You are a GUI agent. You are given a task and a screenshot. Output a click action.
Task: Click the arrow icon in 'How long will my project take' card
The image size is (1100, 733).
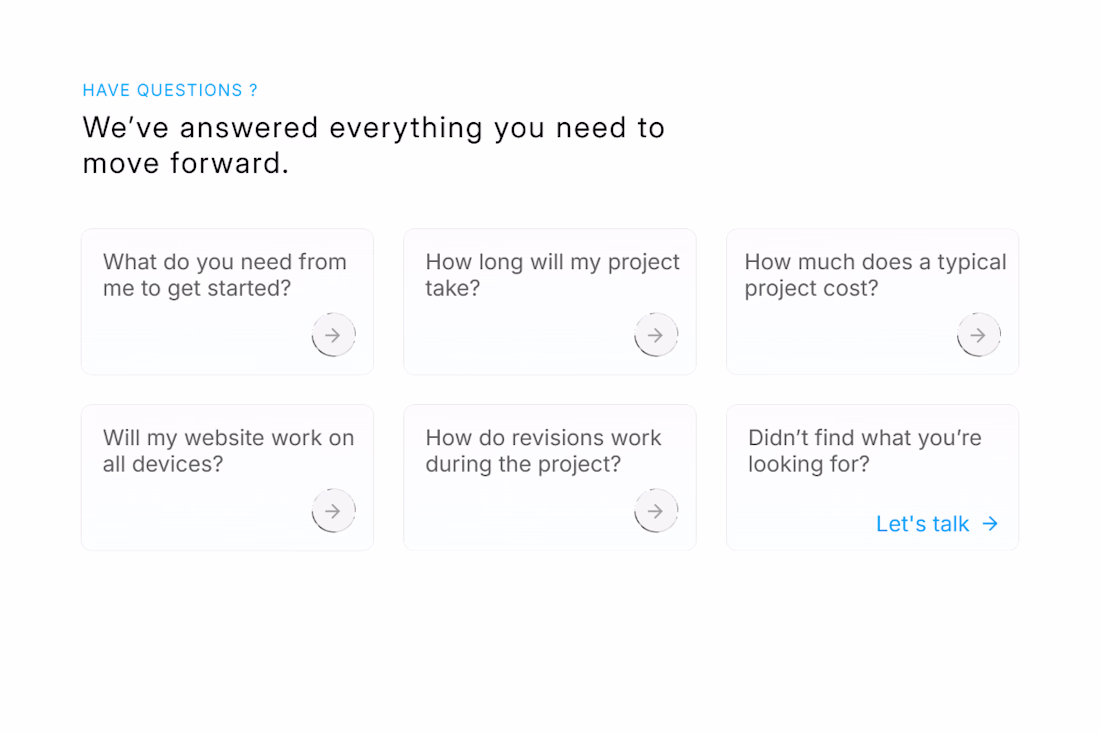pos(656,335)
